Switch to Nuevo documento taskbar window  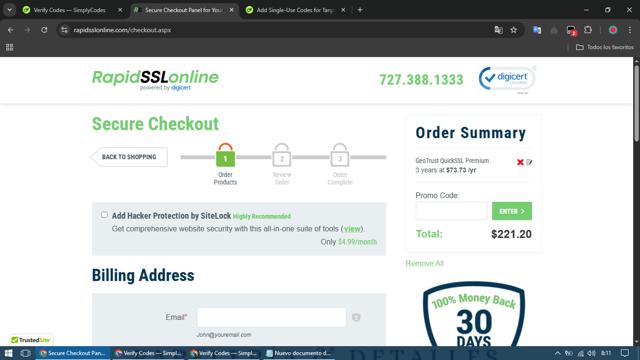click(299, 353)
